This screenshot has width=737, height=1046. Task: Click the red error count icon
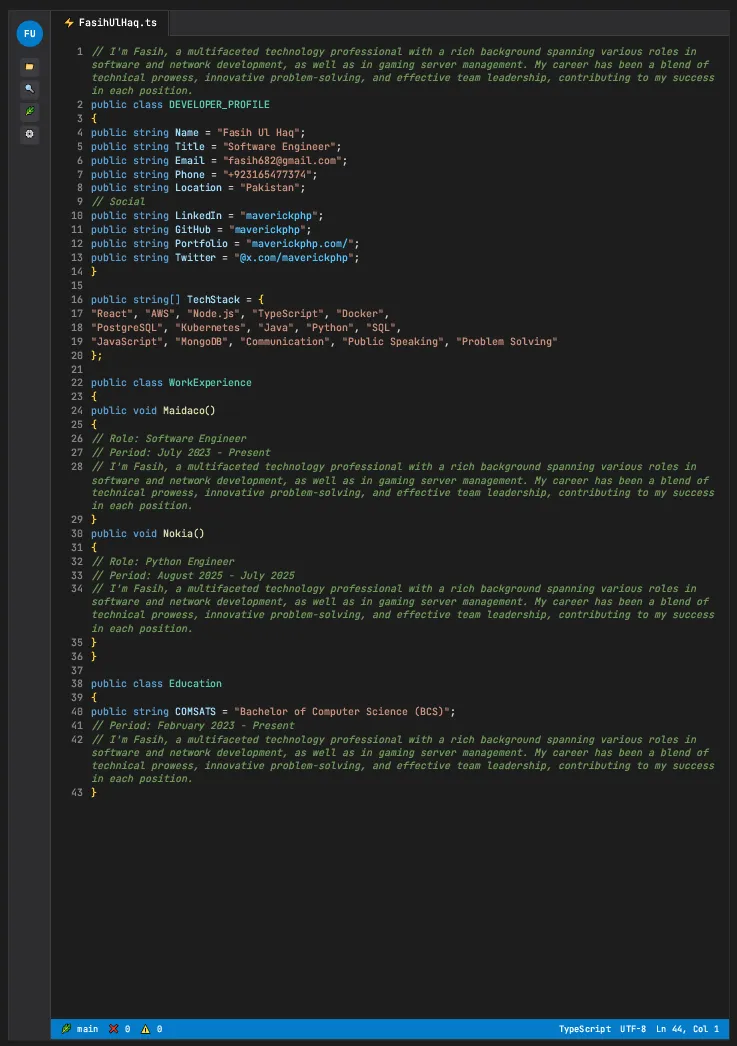tap(114, 1028)
